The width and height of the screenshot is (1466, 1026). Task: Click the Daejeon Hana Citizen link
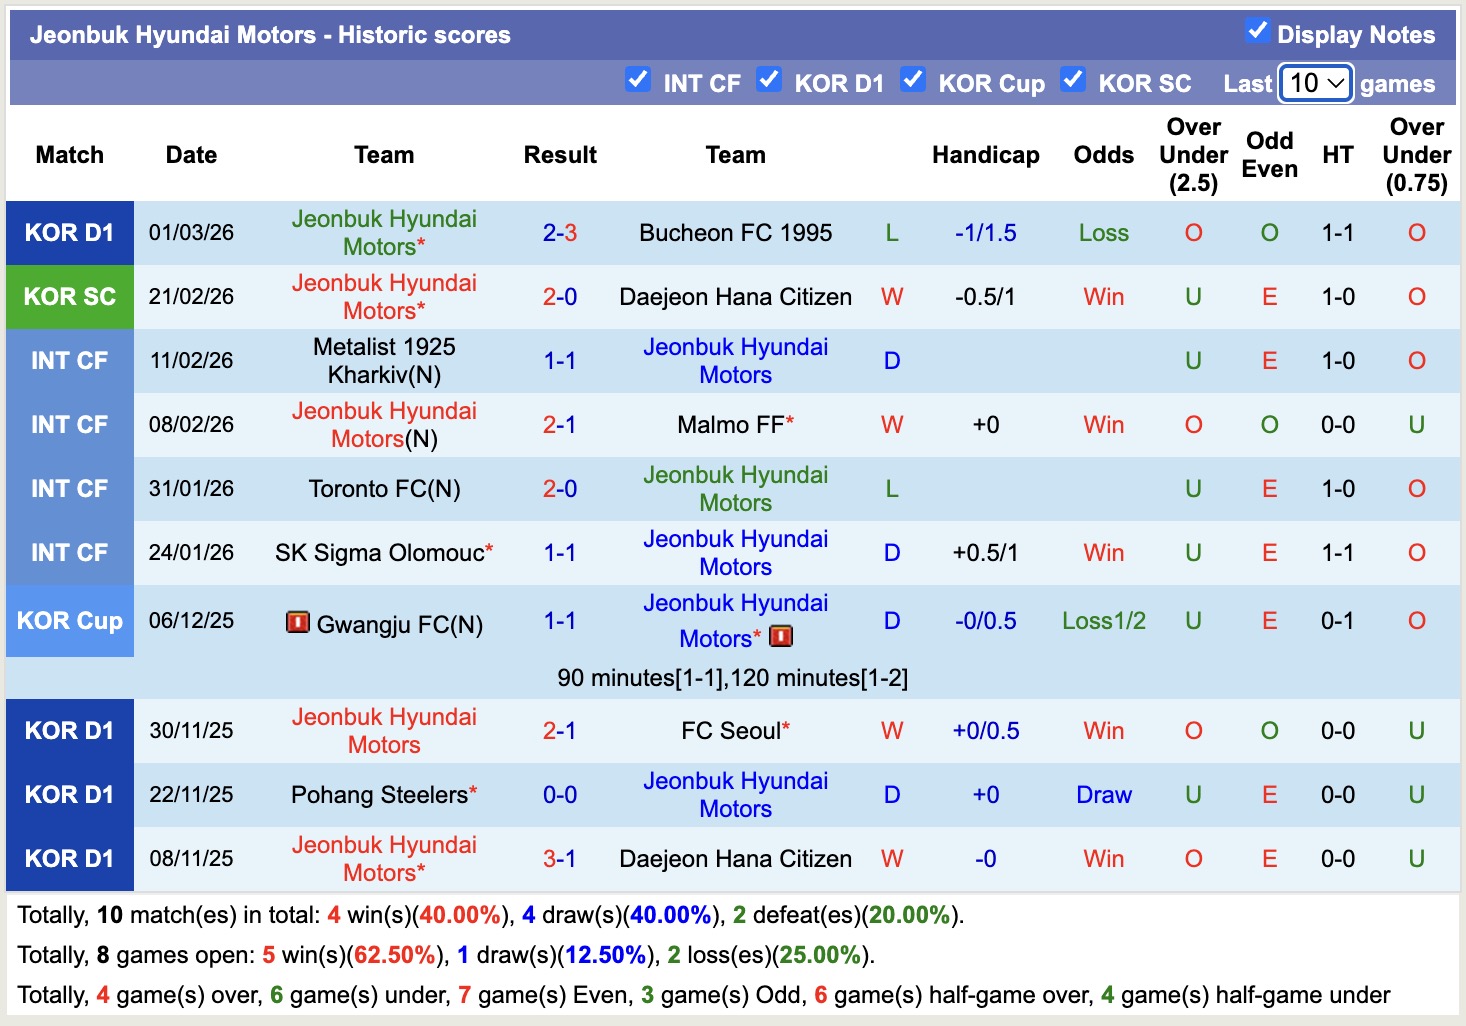tap(735, 296)
